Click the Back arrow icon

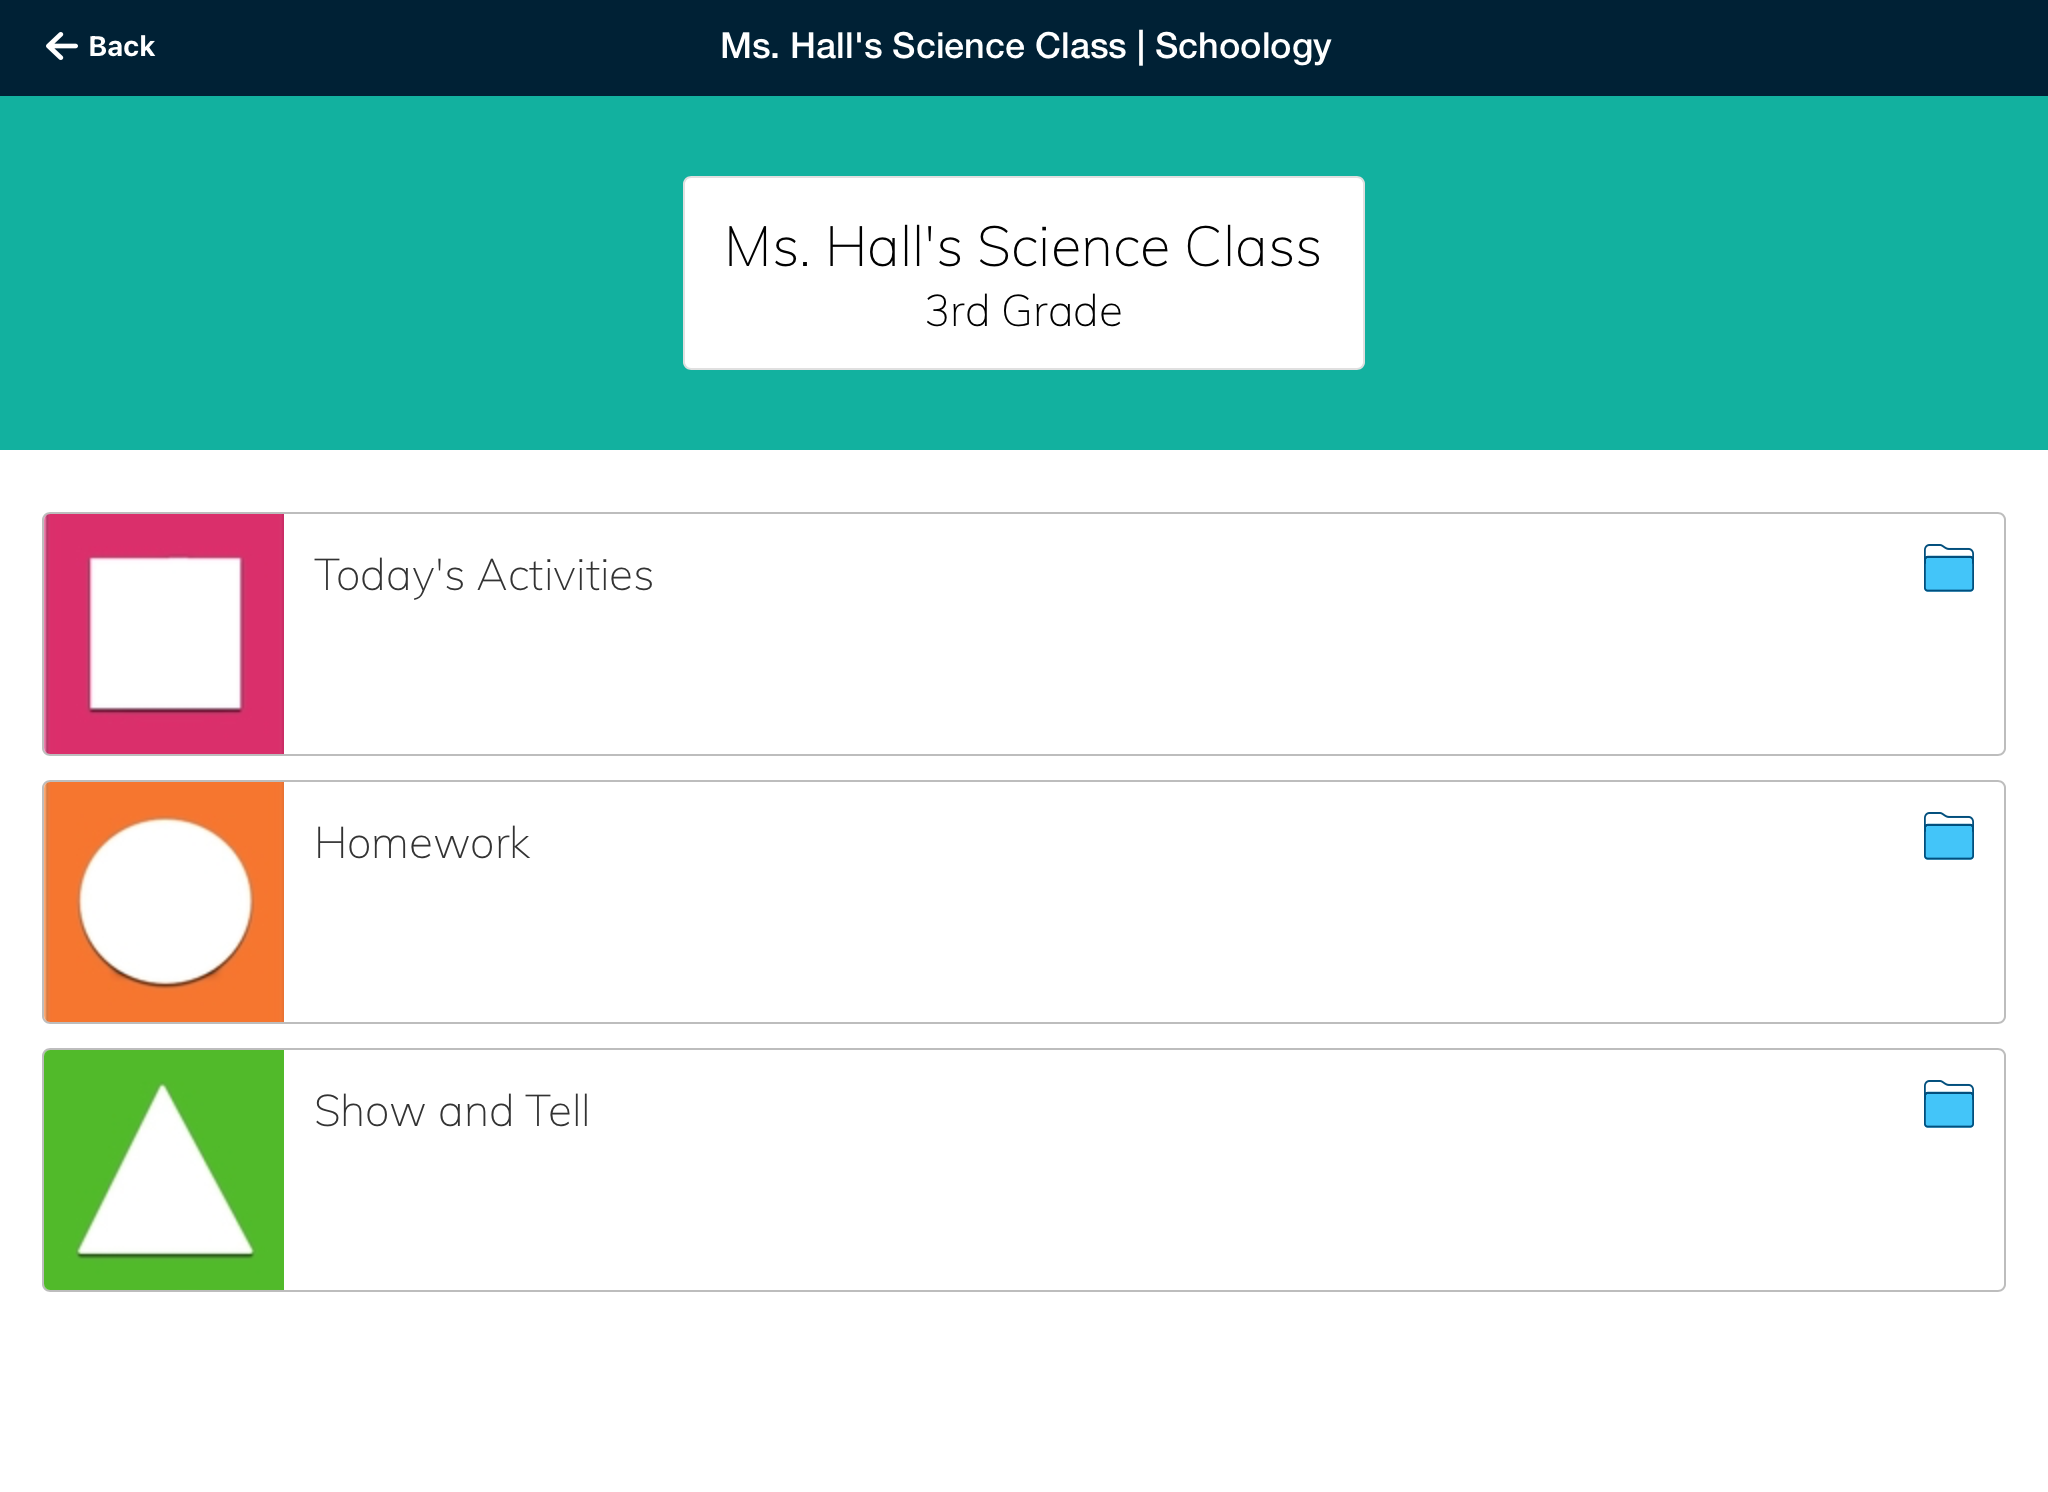click(x=62, y=46)
